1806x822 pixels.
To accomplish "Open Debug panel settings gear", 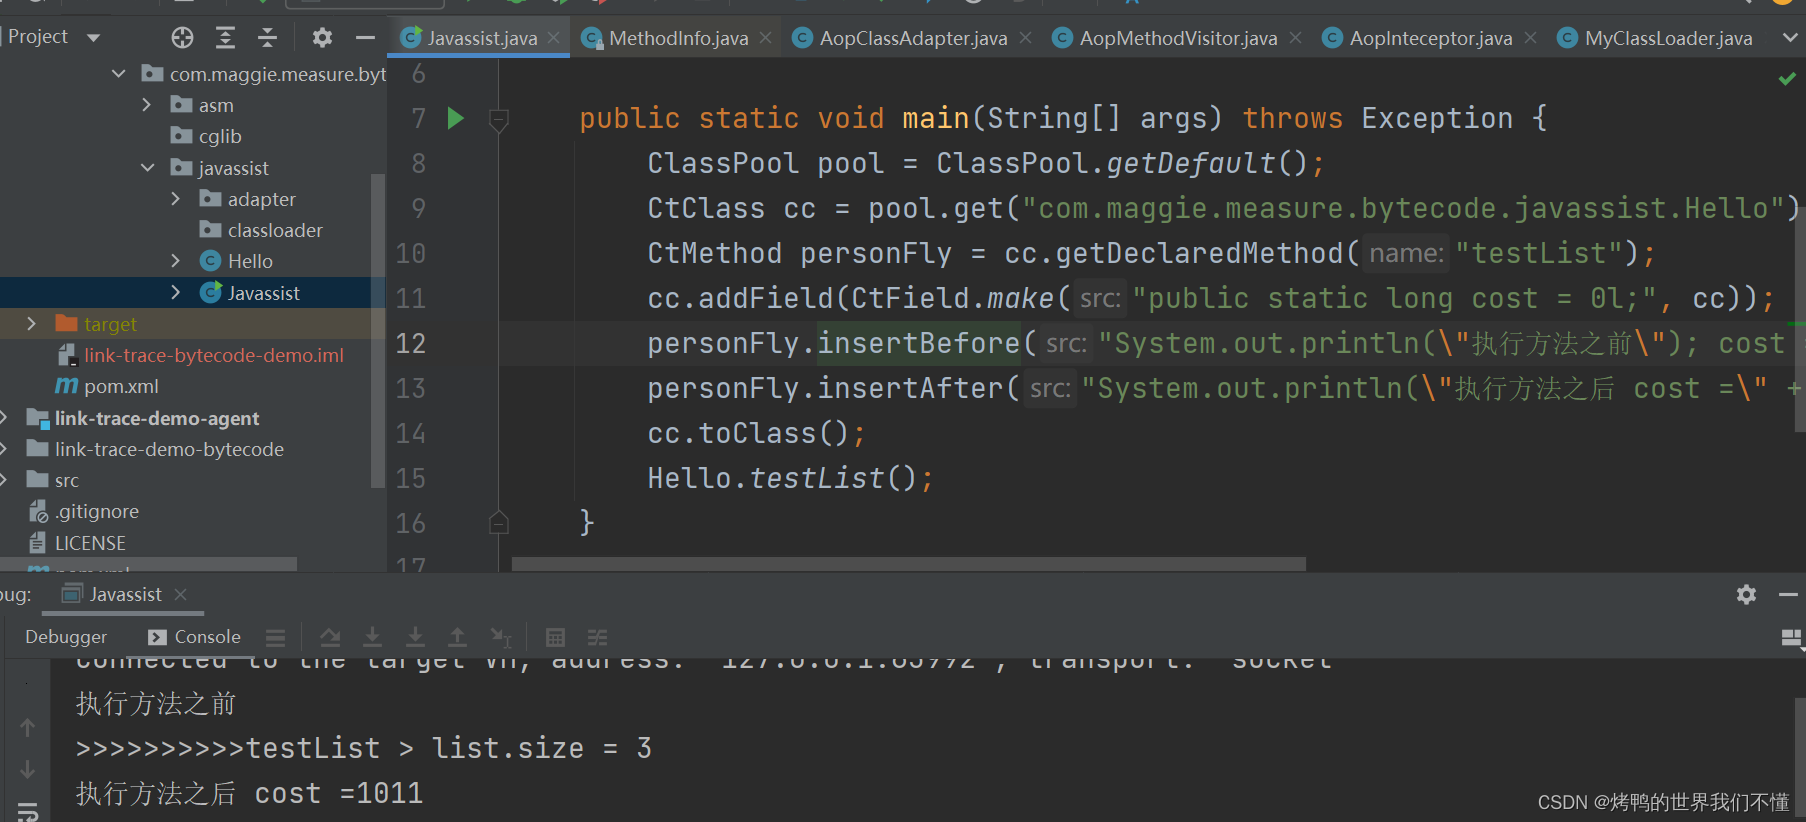I will [1746, 594].
